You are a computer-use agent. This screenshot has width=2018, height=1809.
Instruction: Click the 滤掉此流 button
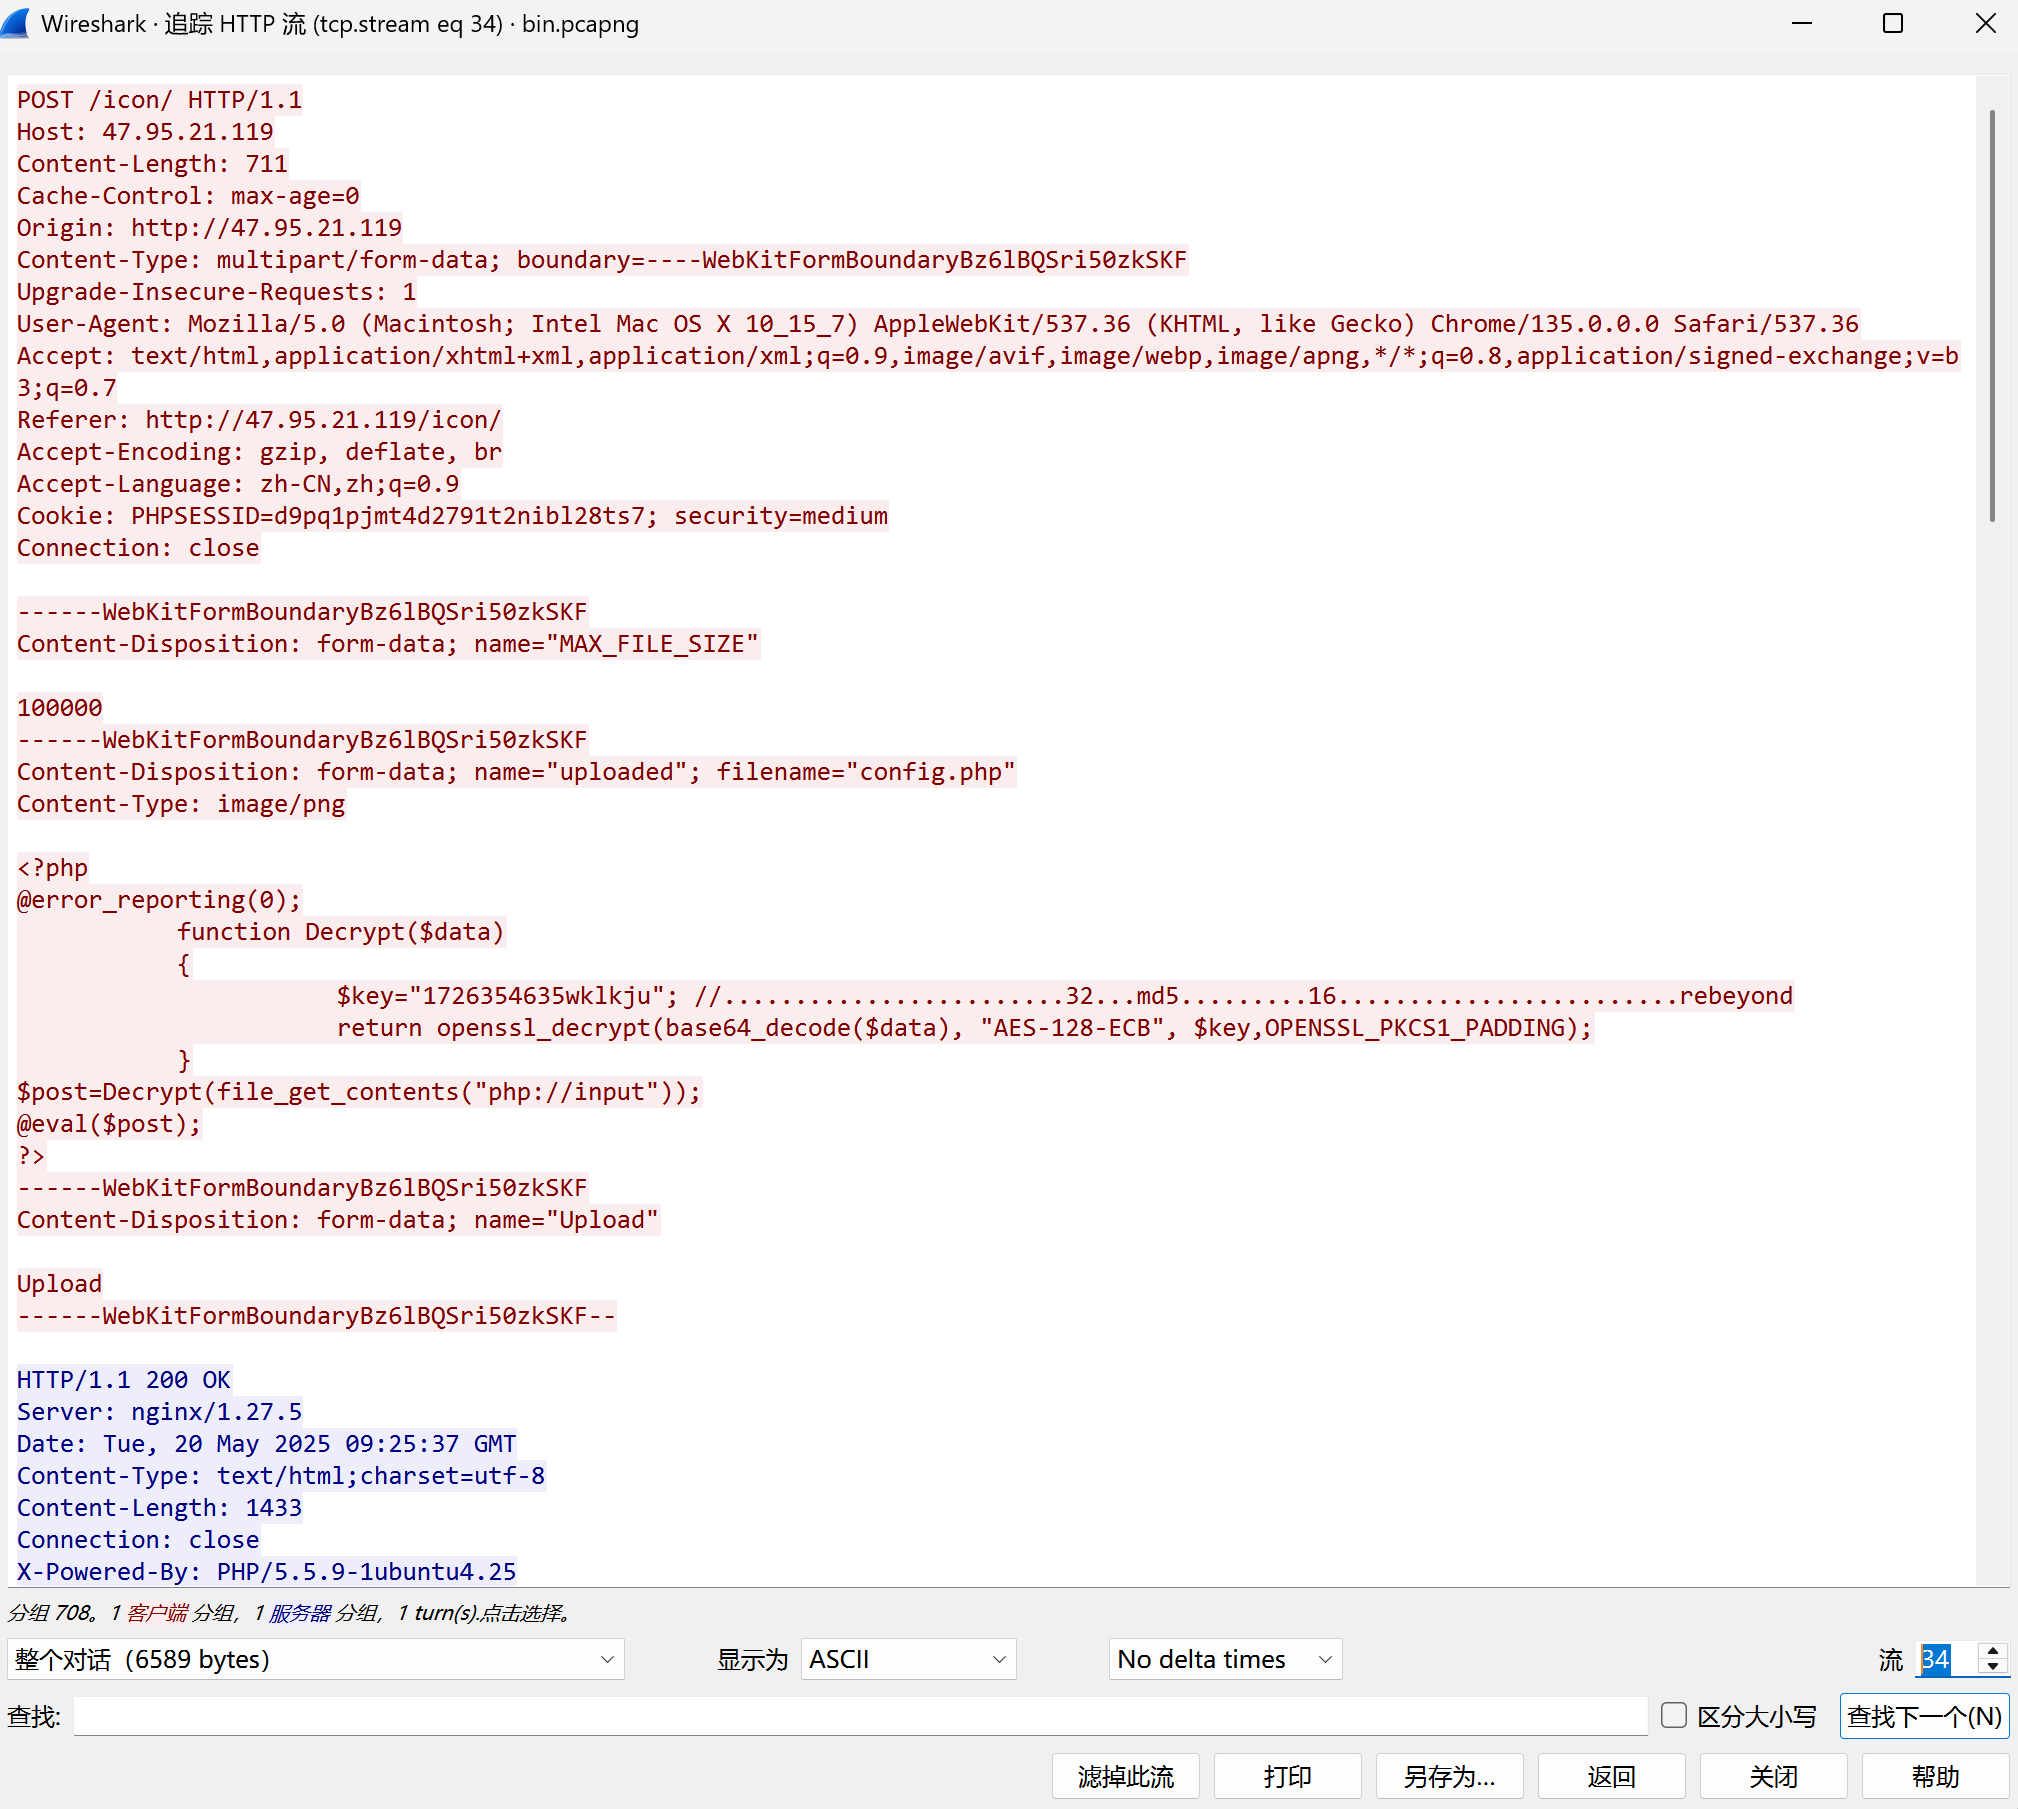pos(1125,1776)
